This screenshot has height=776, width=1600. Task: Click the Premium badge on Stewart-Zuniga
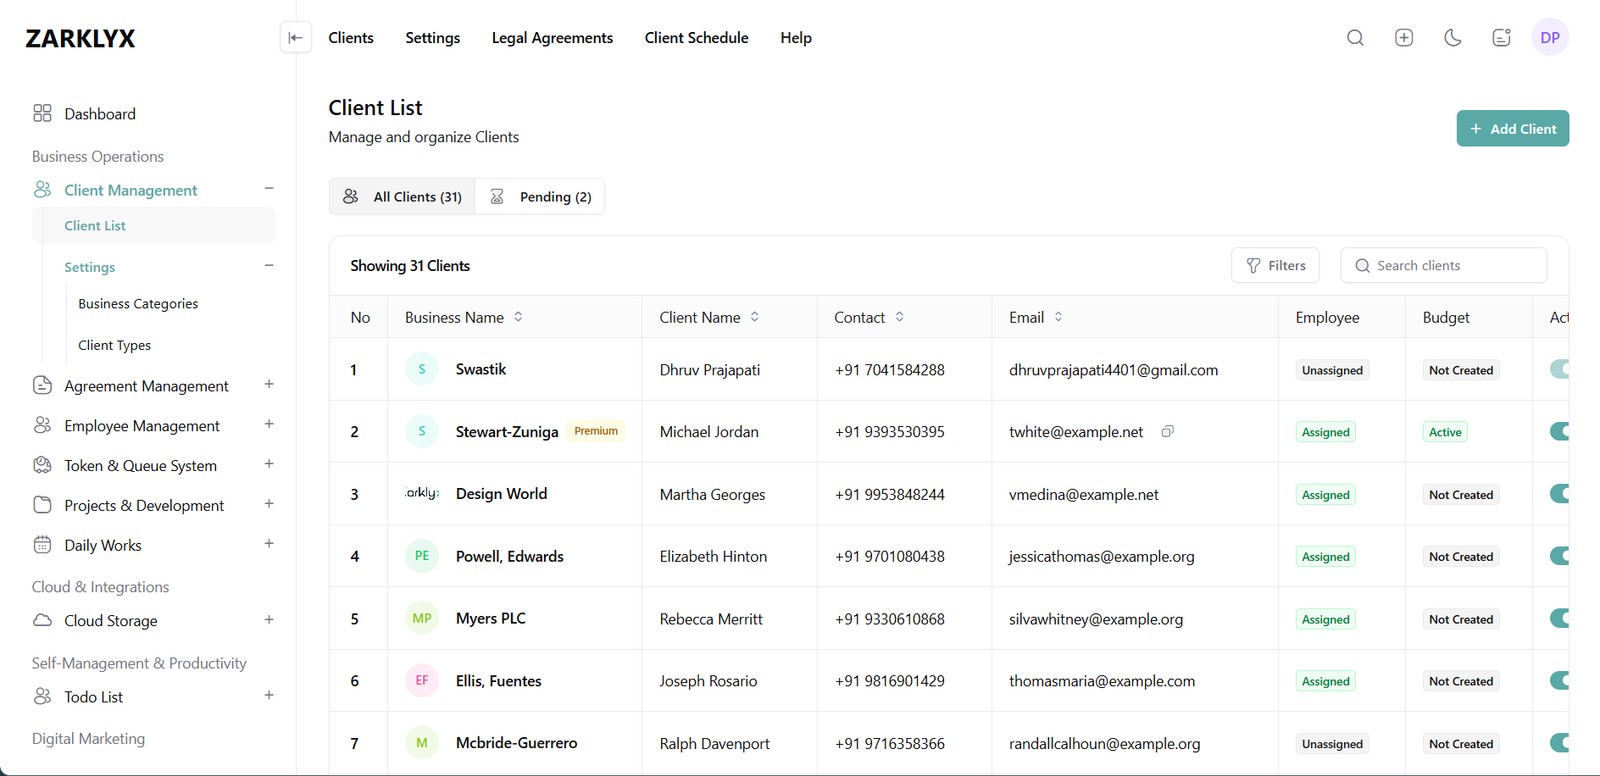(x=596, y=431)
